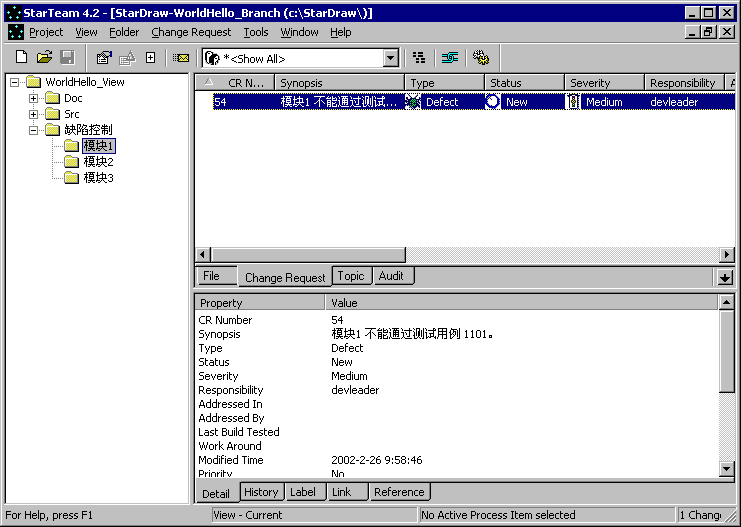Click the New status icon in row 54
Image resolution: width=741 pixels, height=527 pixels.
[492, 102]
